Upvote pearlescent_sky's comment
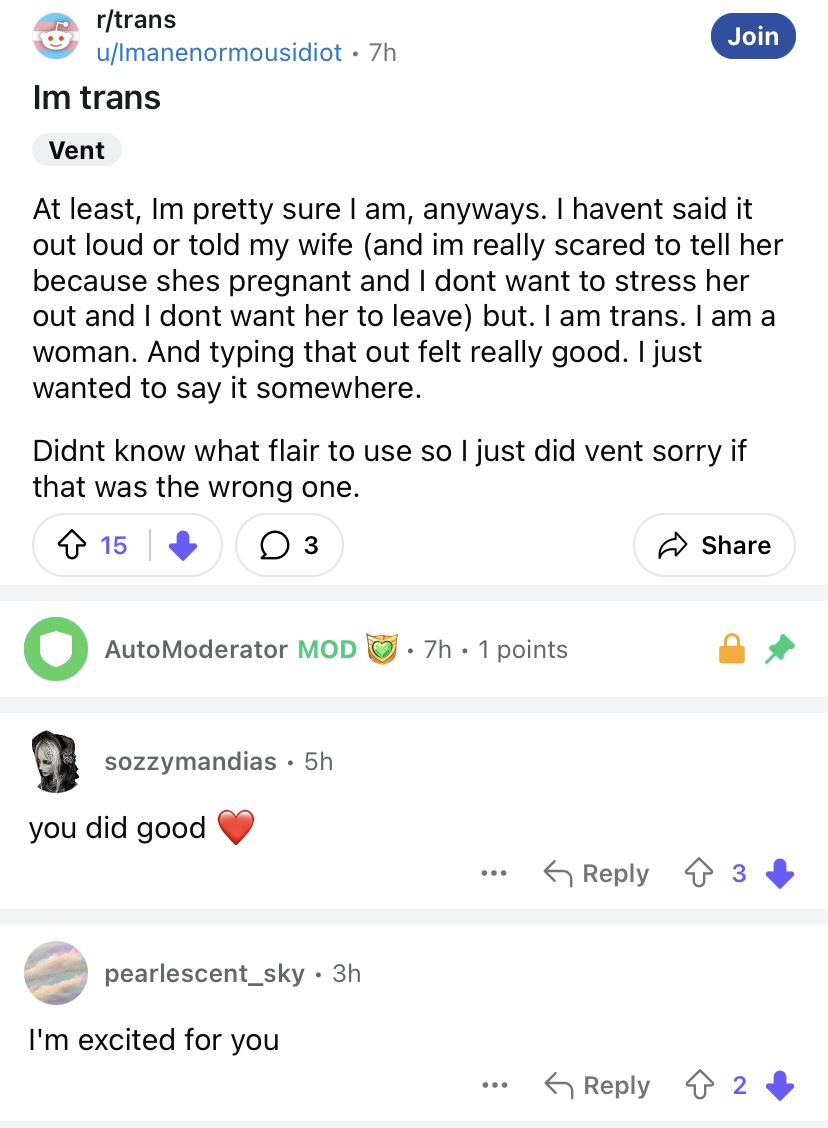The width and height of the screenshot is (828, 1128). (x=699, y=1085)
